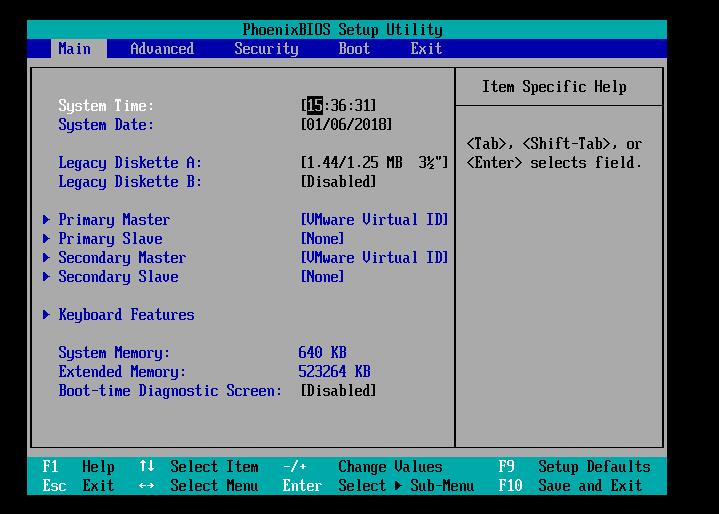This screenshot has width=719, height=514.
Task: Switch to the Boot tab
Action: coord(354,49)
